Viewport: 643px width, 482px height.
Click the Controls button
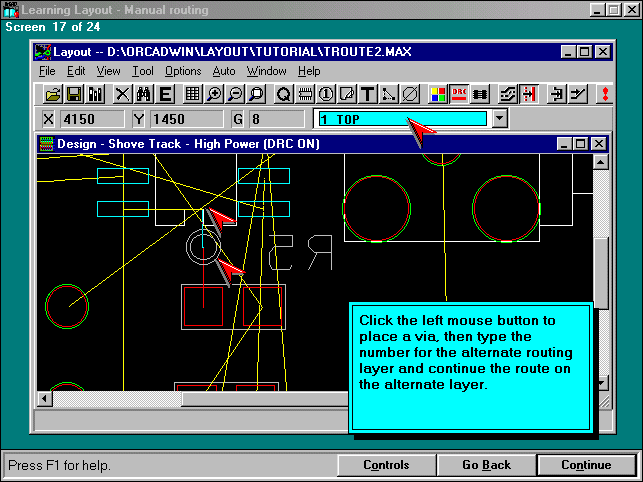(386, 465)
